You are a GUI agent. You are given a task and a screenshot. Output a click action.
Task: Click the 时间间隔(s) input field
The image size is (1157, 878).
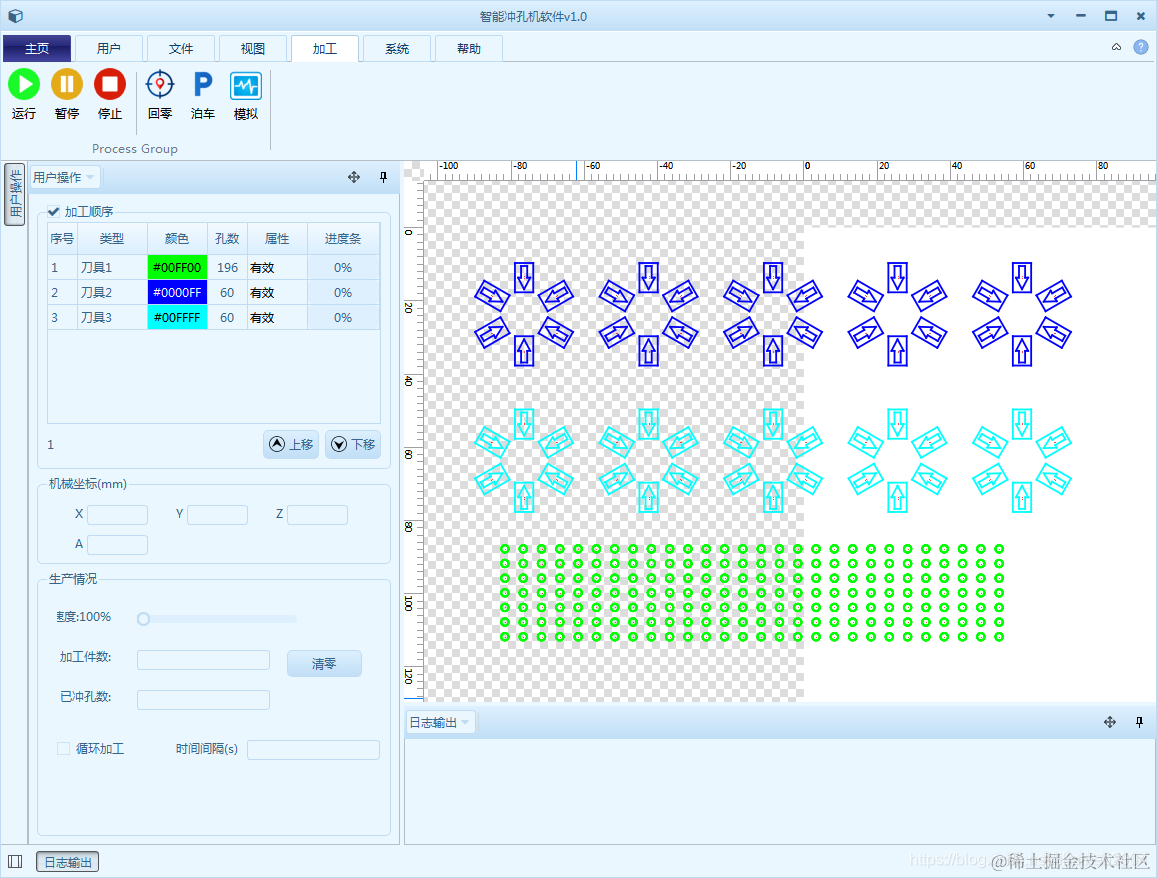[314, 750]
